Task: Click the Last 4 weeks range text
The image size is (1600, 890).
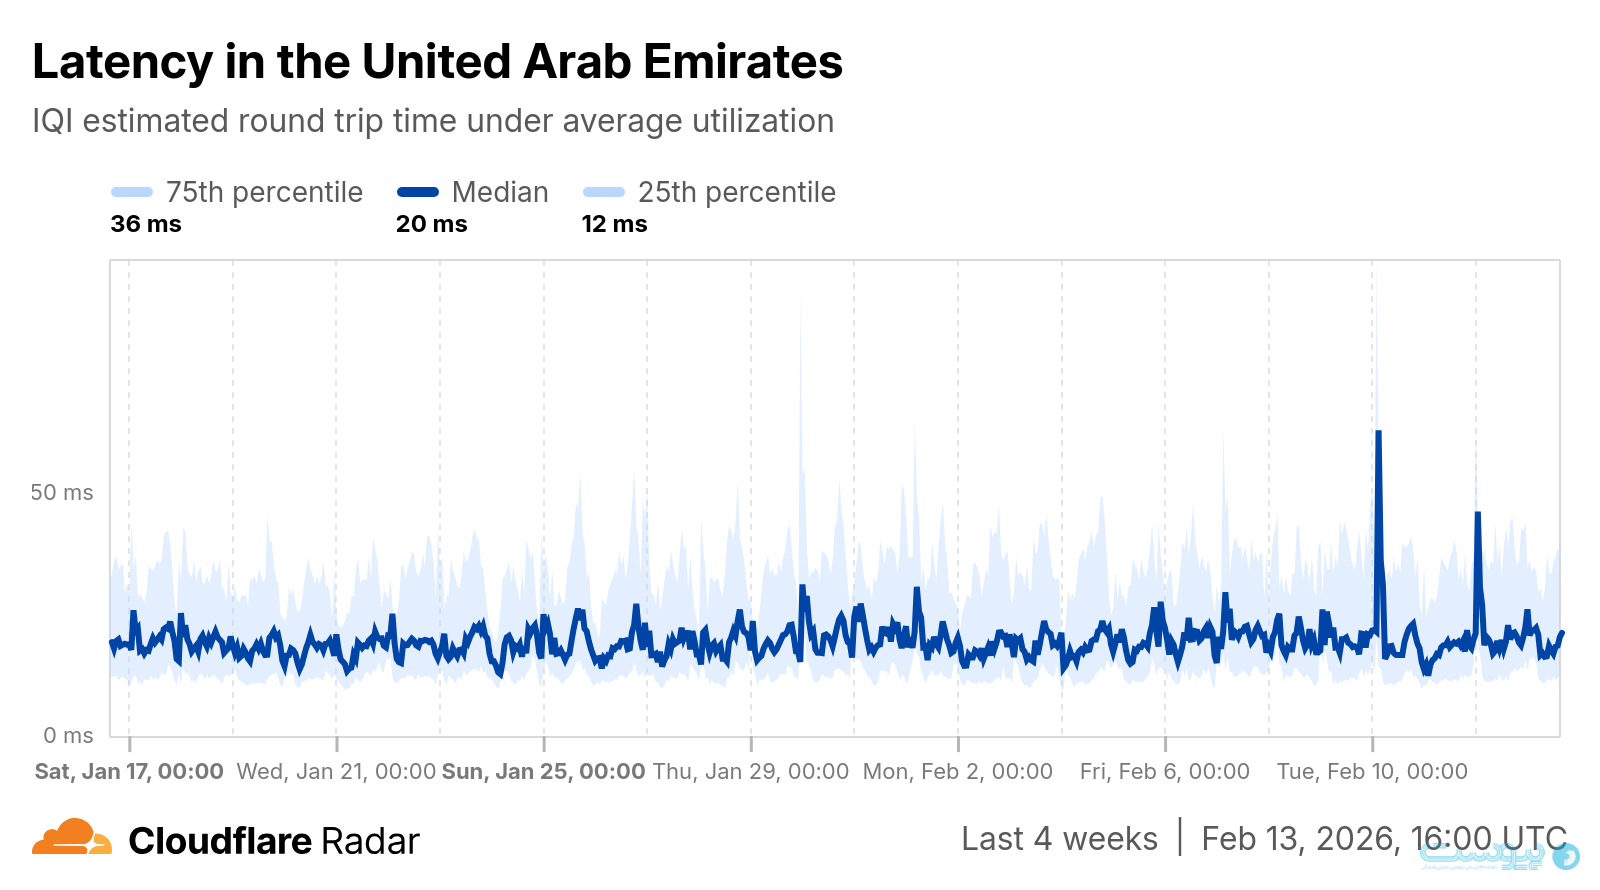Action: (1059, 839)
